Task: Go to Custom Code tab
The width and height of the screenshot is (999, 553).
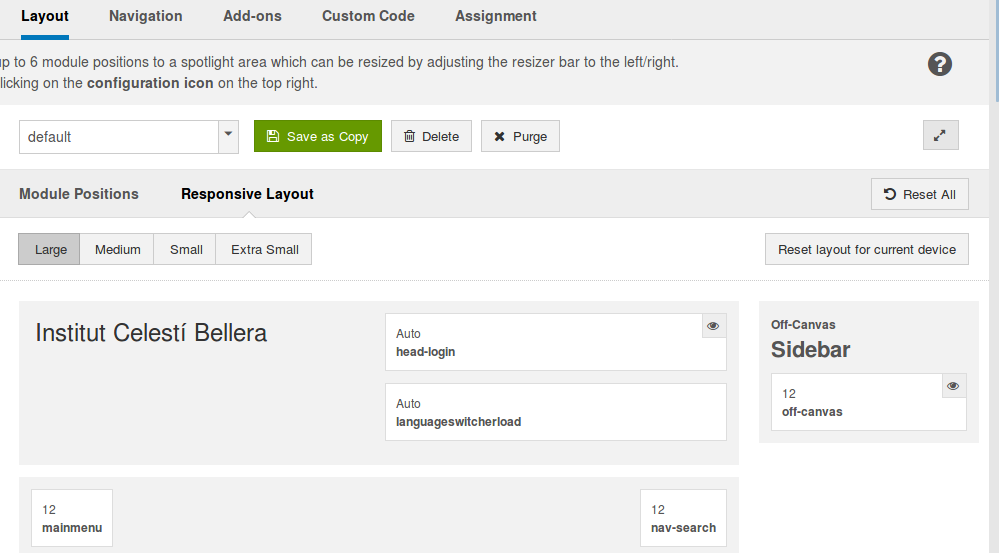Action: 368,16
